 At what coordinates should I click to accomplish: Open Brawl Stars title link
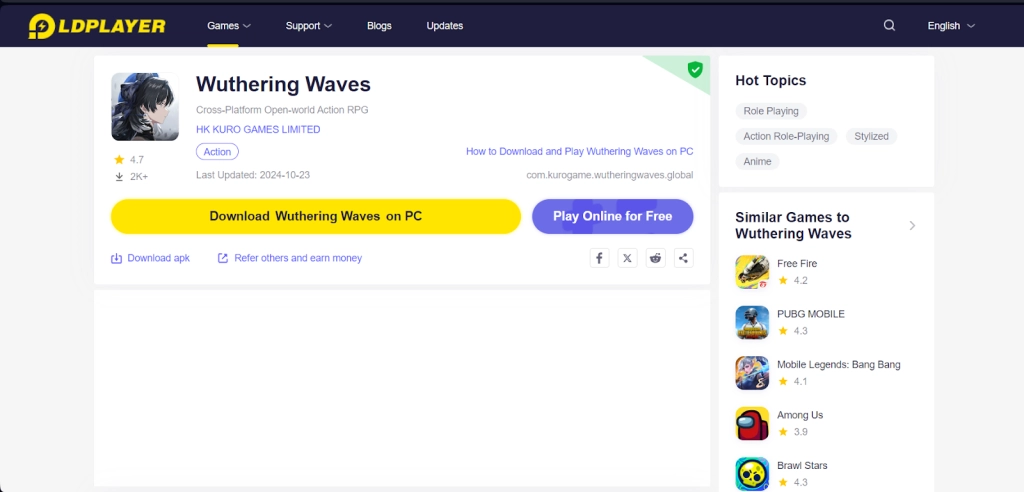802,465
